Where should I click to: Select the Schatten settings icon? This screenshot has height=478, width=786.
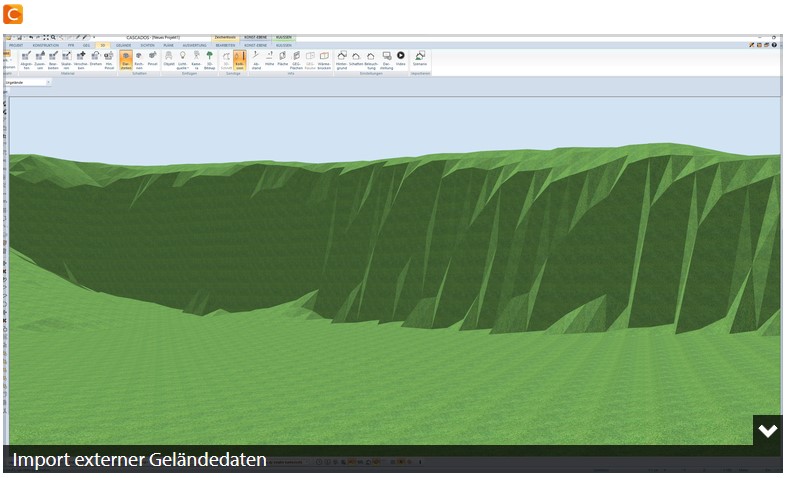(x=356, y=60)
